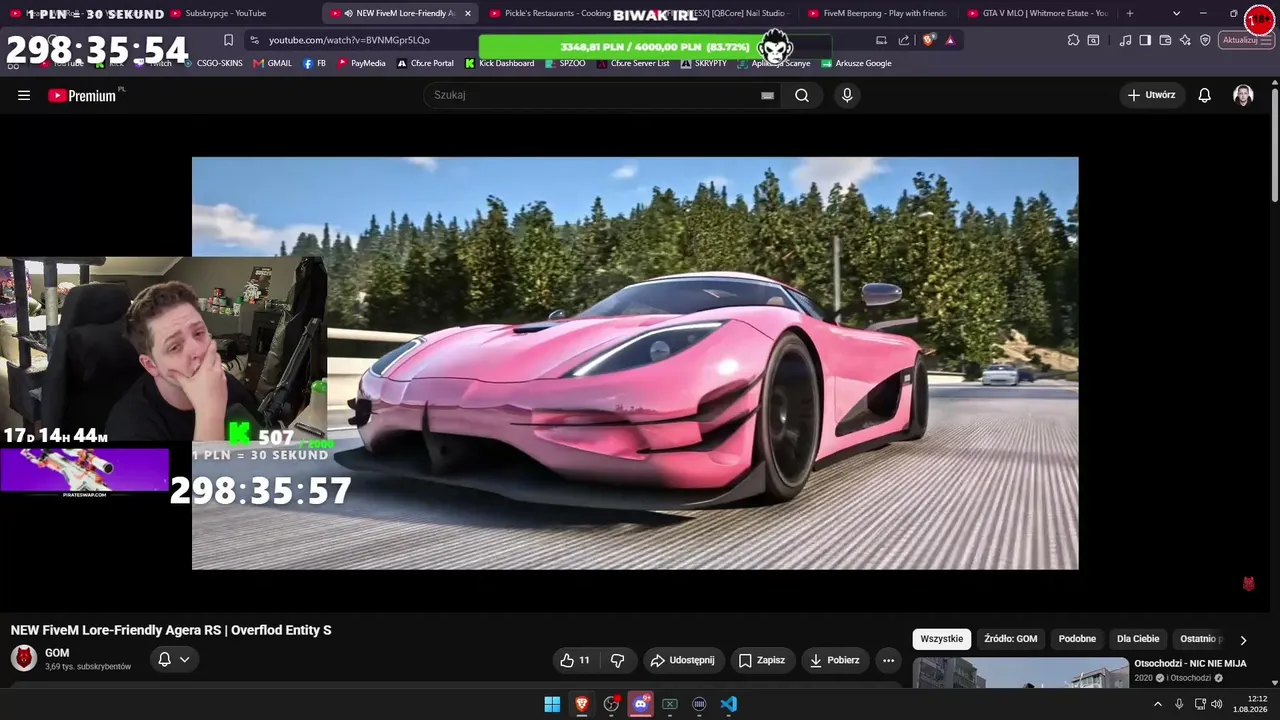The width and height of the screenshot is (1280, 720).
Task: Open the Windows Start menu
Action: [552, 704]
